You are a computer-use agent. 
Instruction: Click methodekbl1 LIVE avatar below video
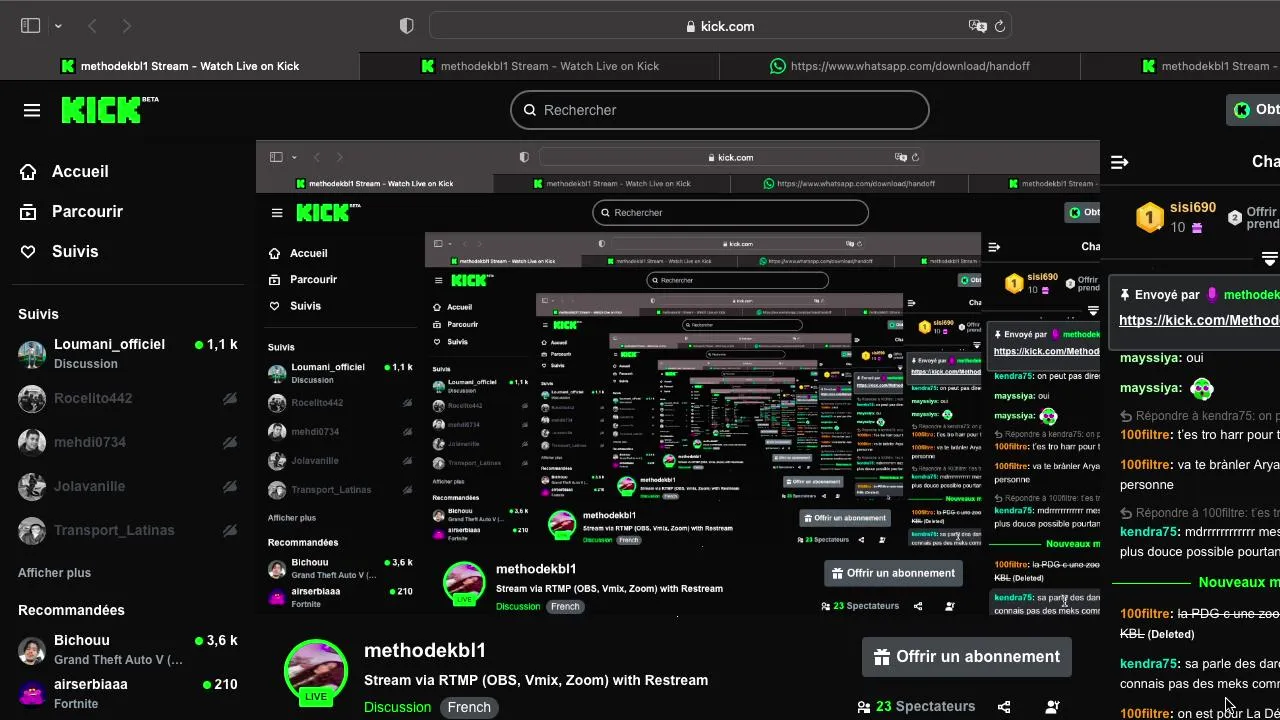coord(316,671)
